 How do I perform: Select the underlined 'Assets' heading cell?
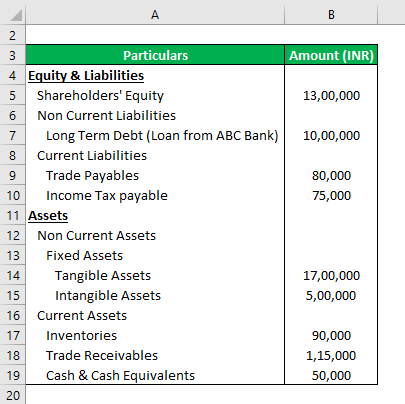[155, 215]
